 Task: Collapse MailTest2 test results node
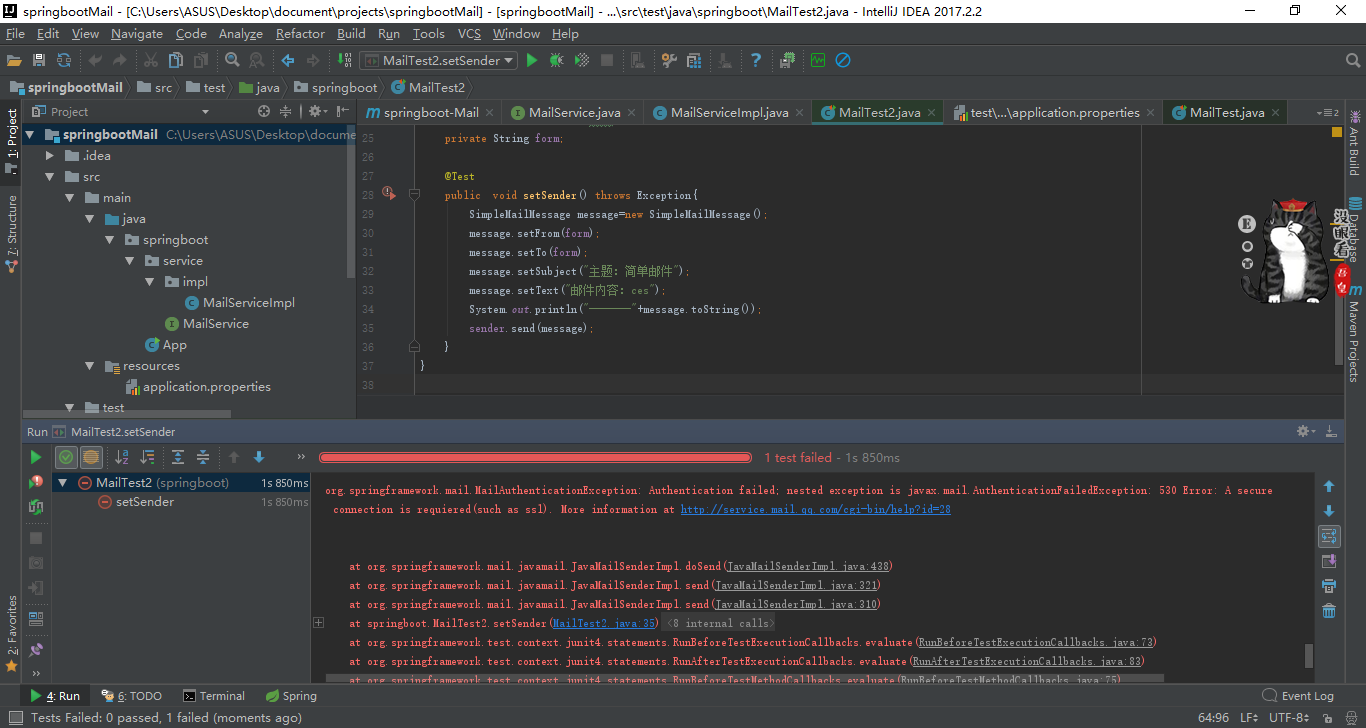[62, 482]
